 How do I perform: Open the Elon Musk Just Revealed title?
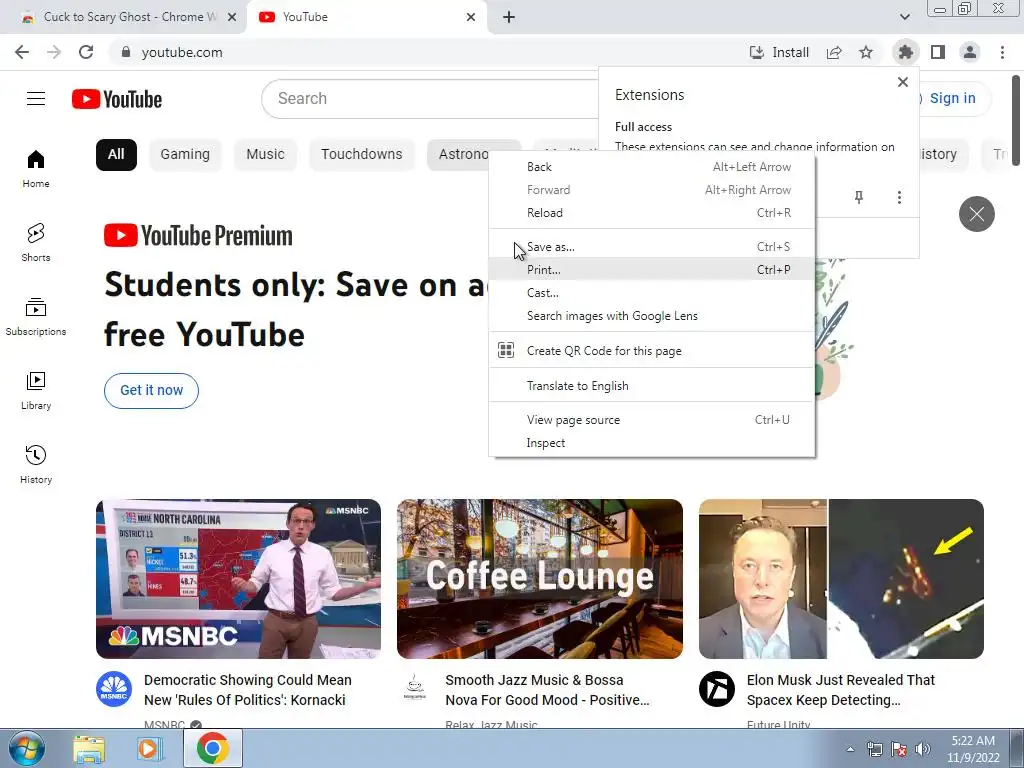click(x=840, y=690)
